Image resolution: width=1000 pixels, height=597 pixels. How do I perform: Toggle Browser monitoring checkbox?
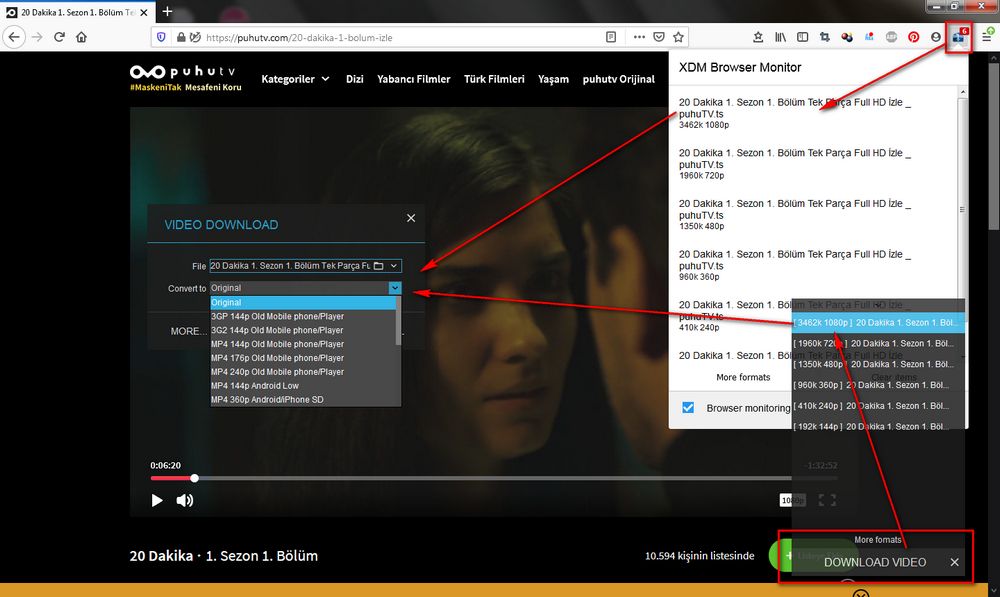688,408
